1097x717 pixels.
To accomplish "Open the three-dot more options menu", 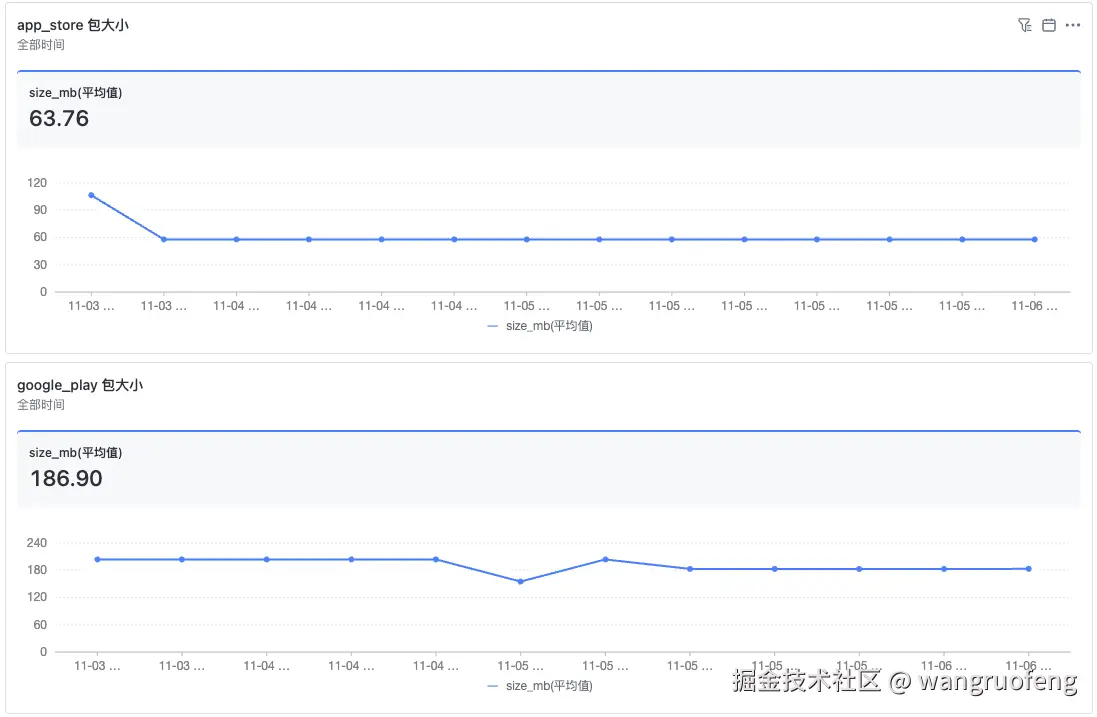I will point(1073,25).
